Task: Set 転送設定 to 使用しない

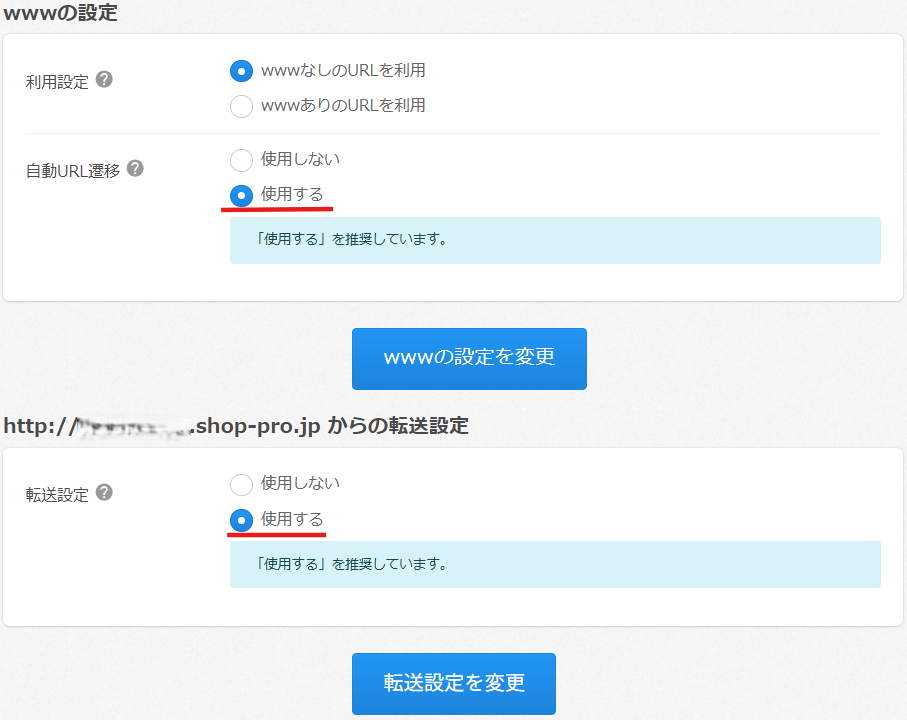Action: [x=241, y=484]
